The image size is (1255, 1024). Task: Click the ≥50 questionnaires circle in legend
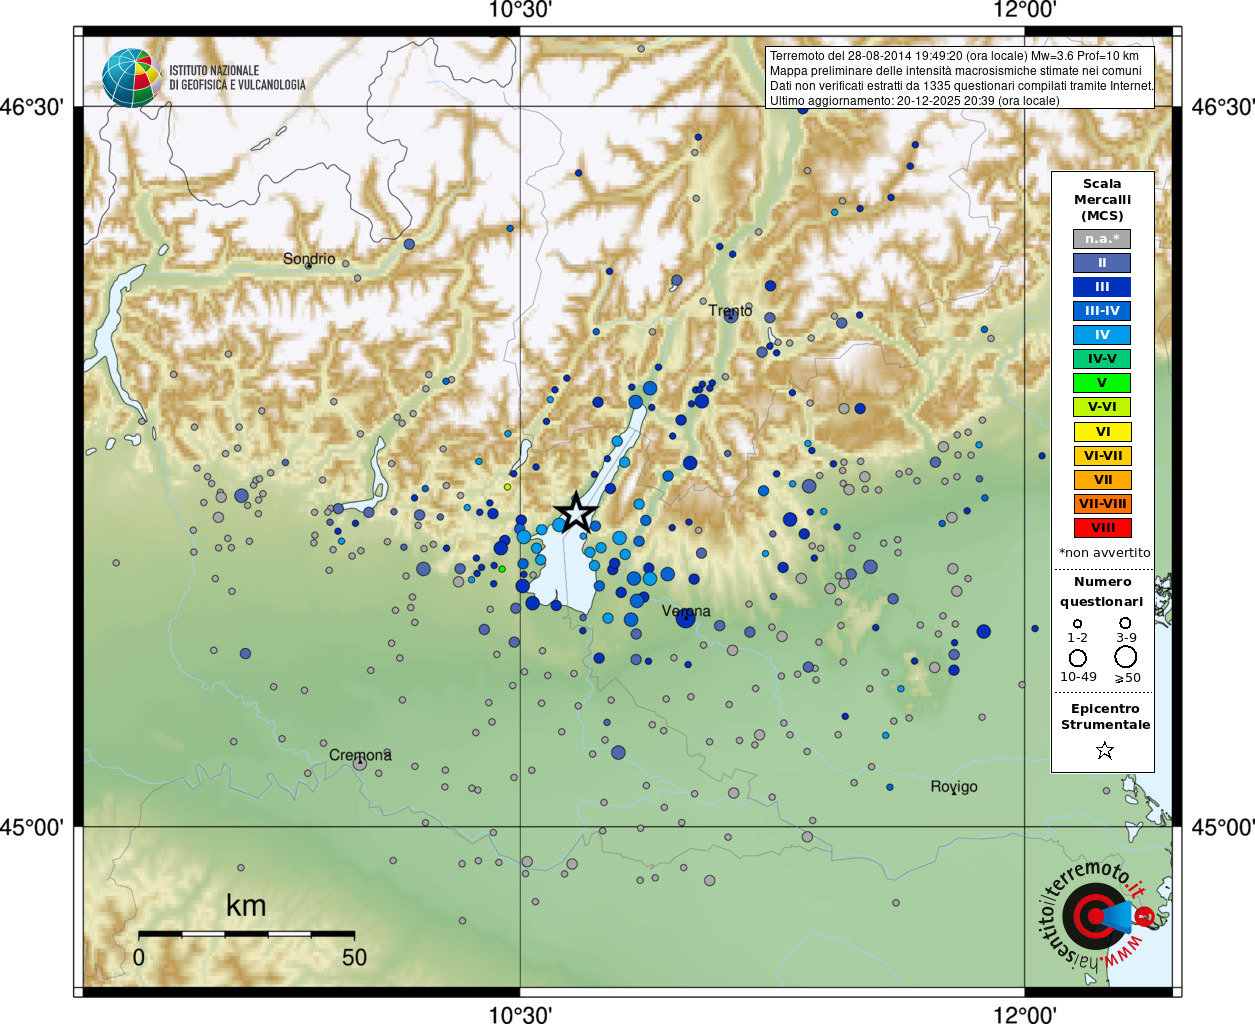pos(1126,657)
